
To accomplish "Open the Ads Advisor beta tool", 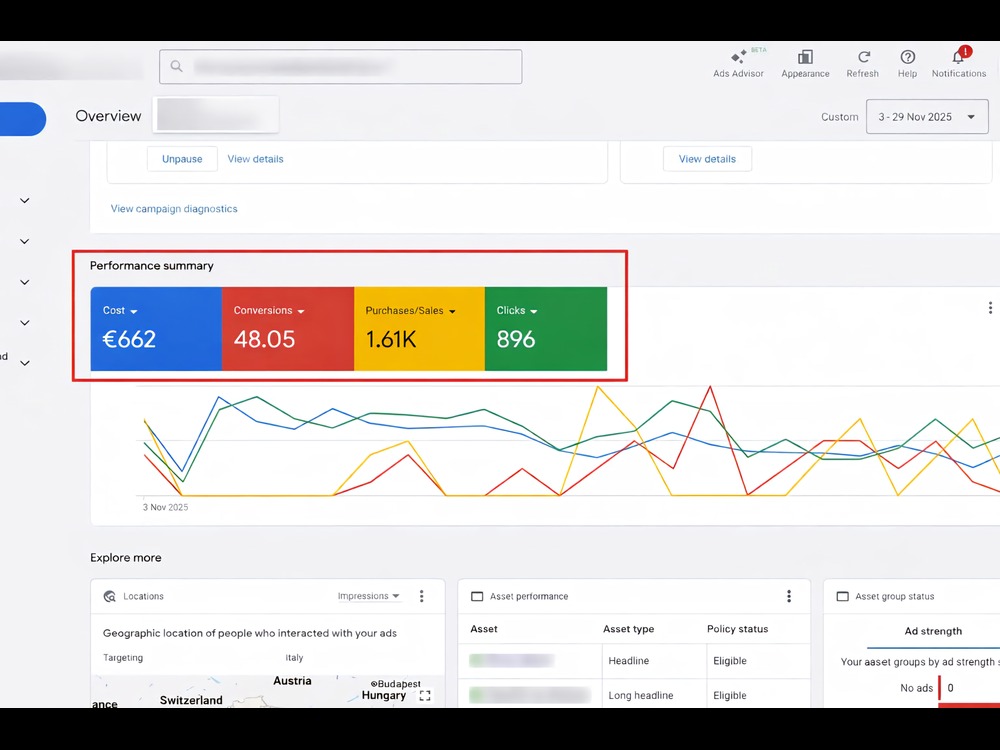I will [x=739, y=63].
